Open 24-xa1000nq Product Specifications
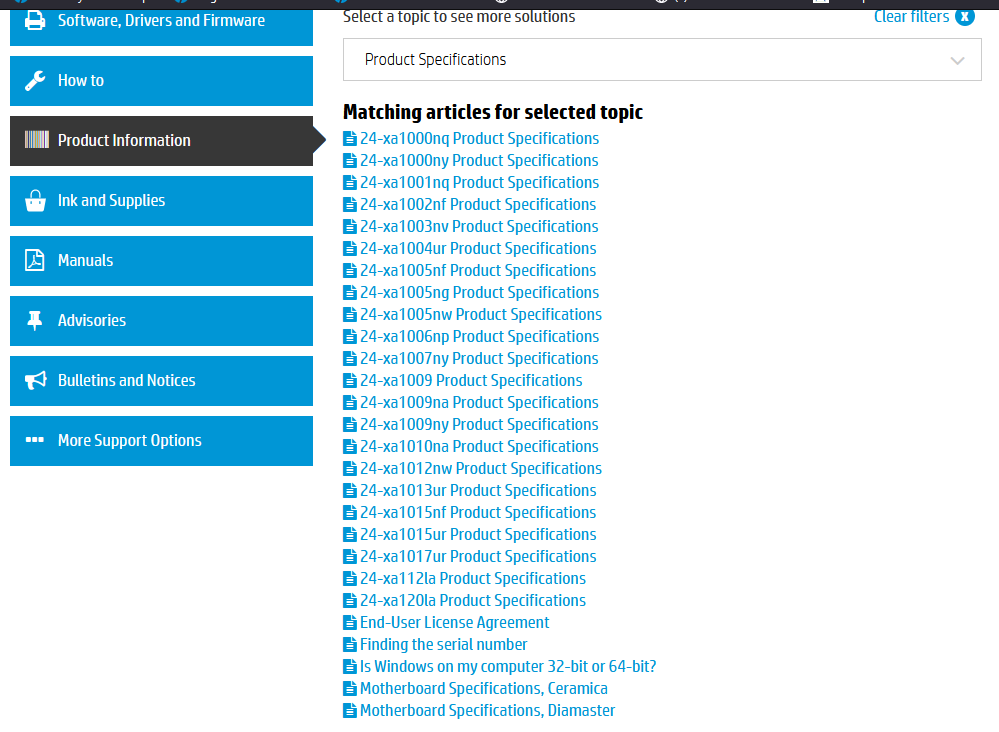 479,138
